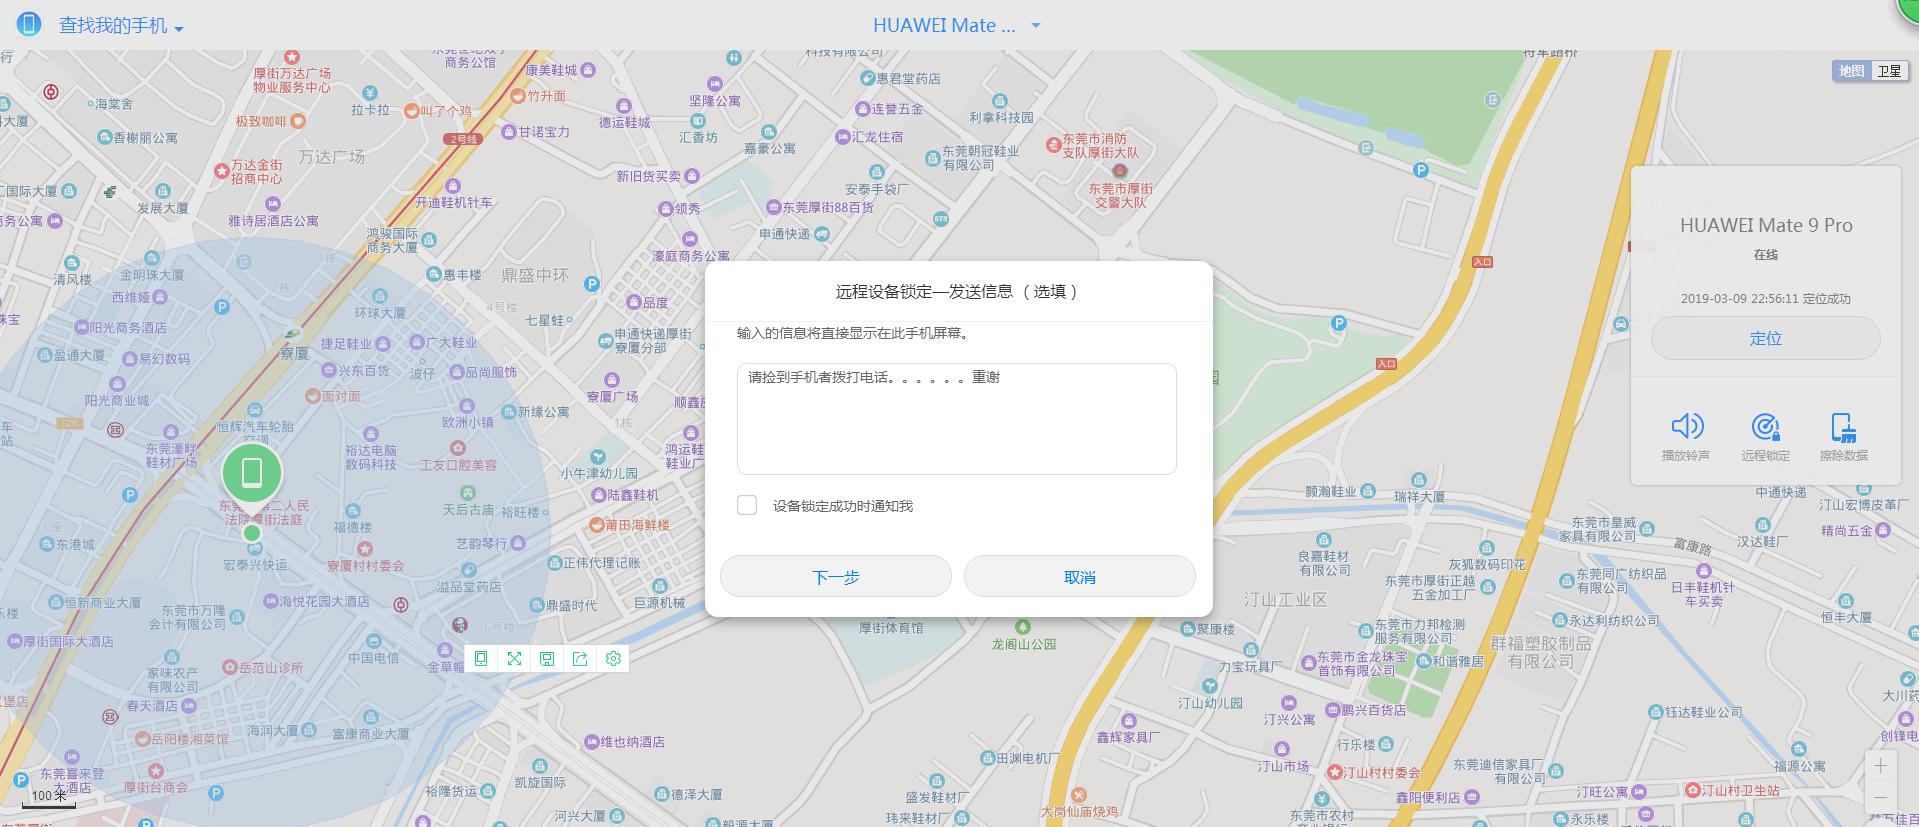Open the 查找我的手机 dropdown menu
Viewport: 1919px width, 827px height.
click(x=121, y=26)
